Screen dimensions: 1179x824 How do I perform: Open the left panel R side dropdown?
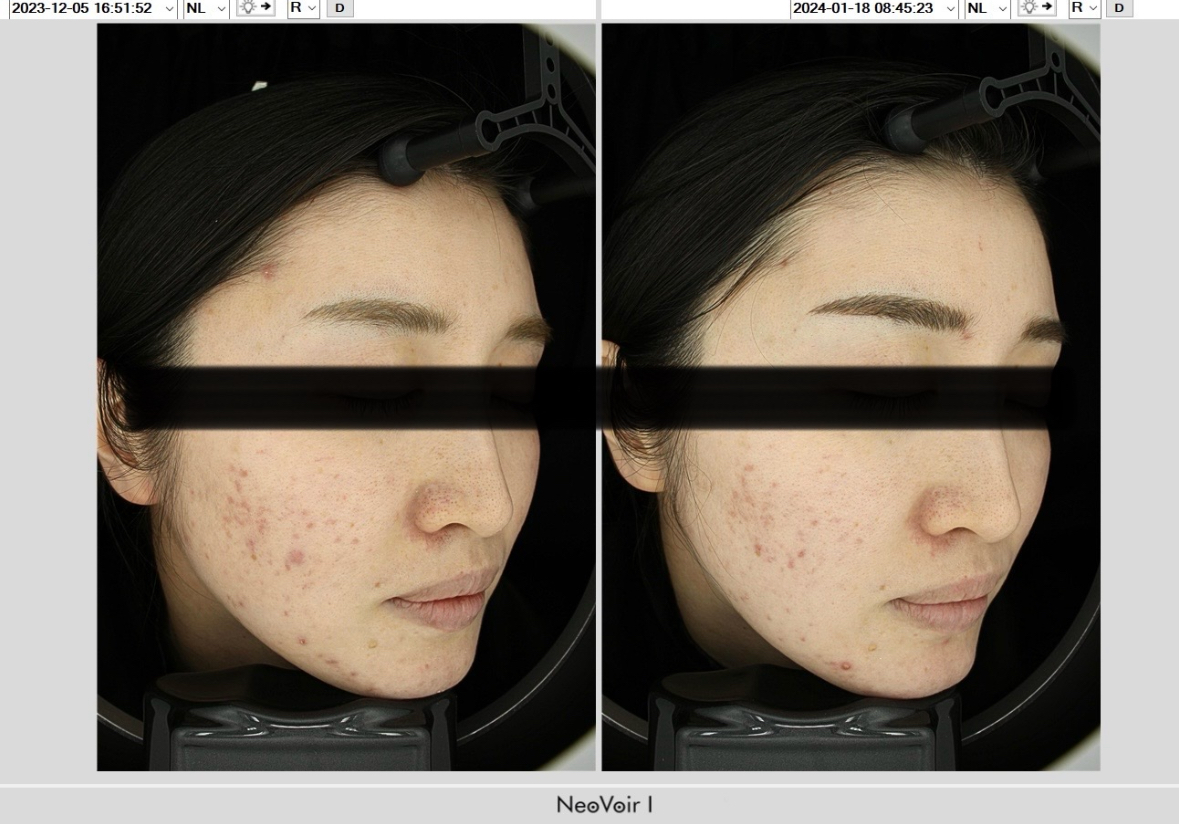(x=303, y=8)
